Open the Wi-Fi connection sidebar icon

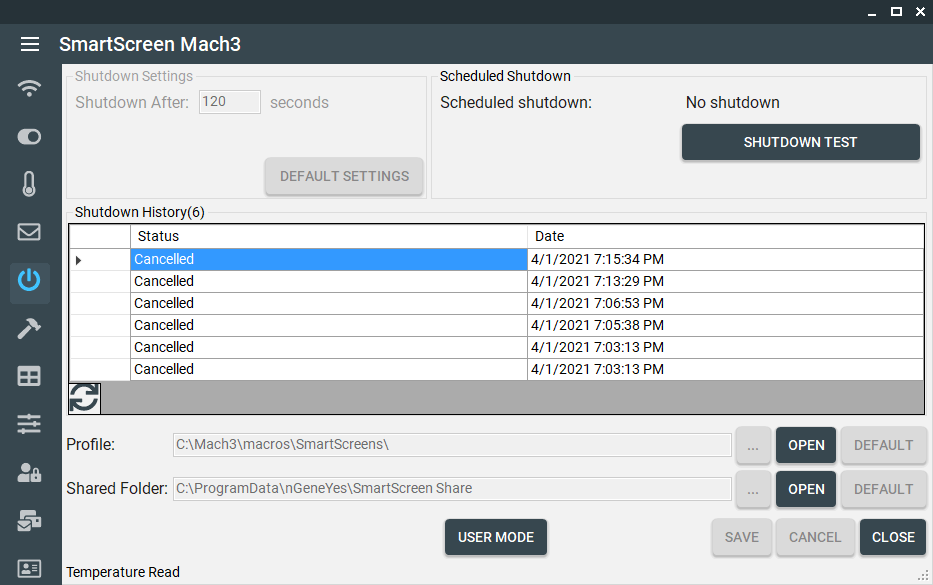(30, 88)
